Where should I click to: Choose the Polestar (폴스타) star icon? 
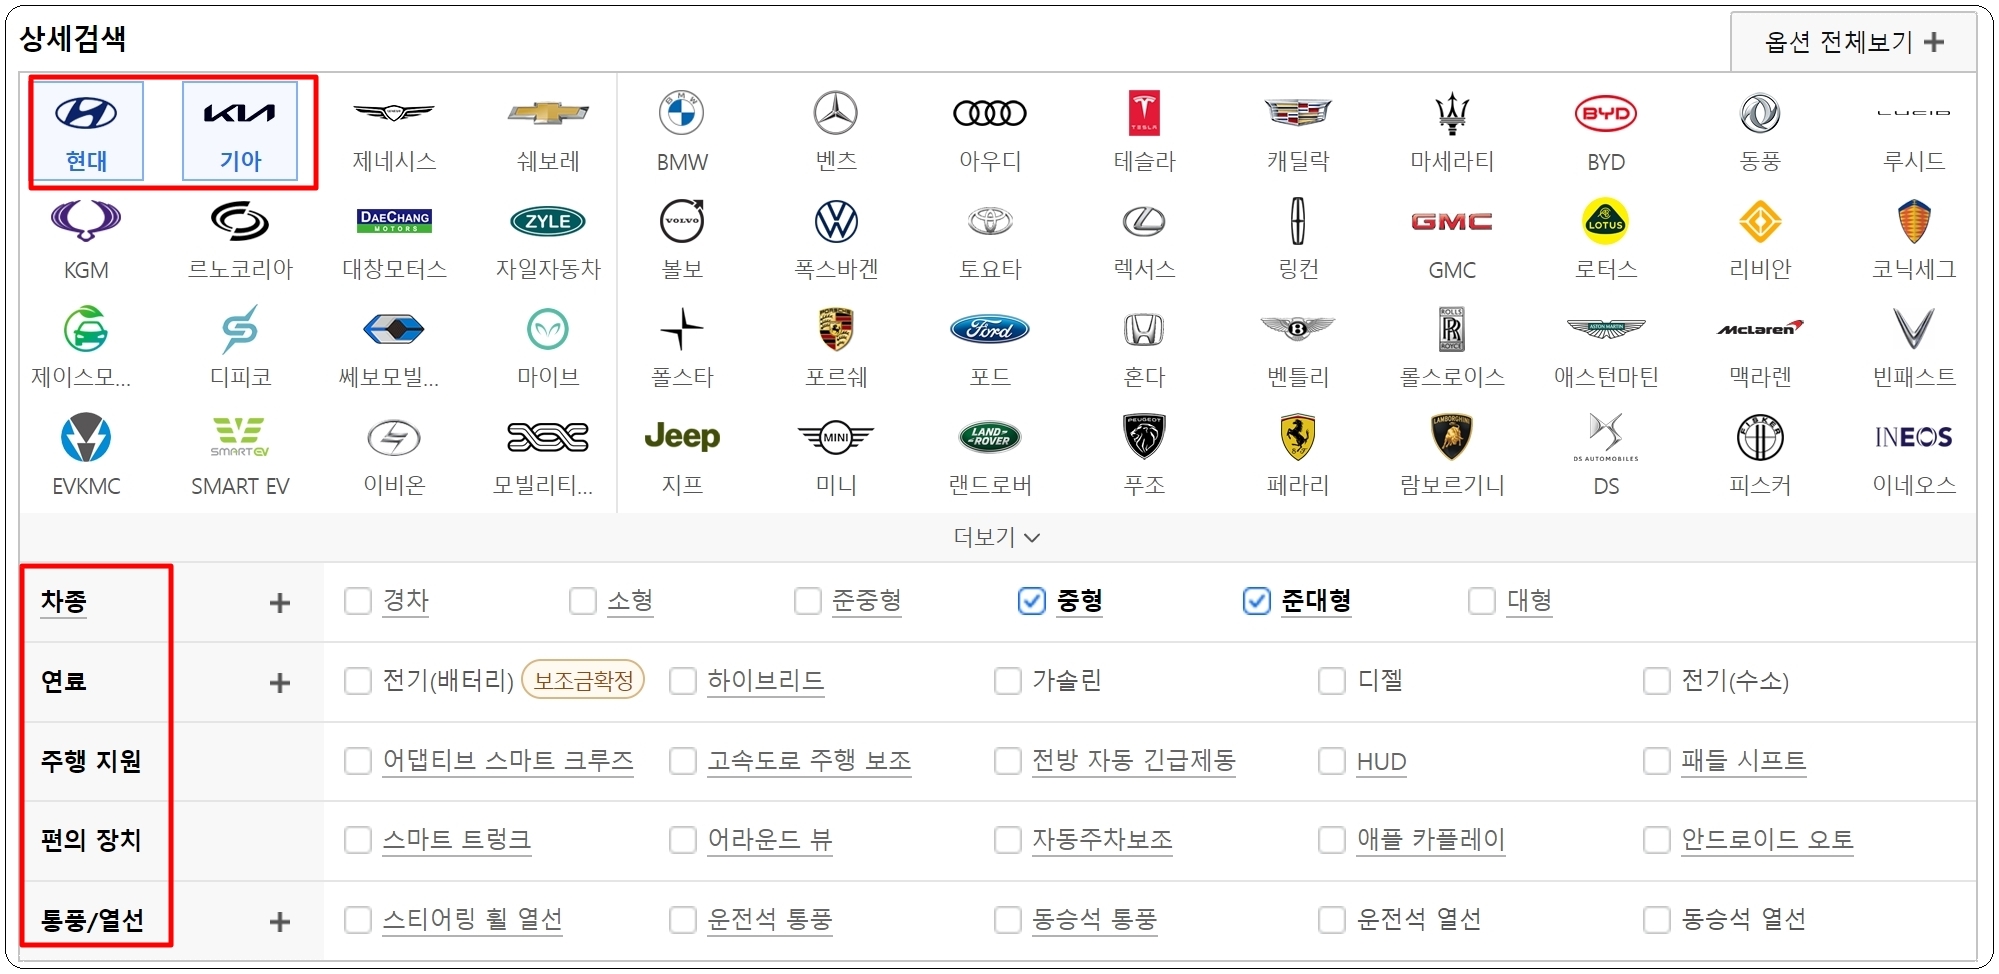(x=682, y=329)
